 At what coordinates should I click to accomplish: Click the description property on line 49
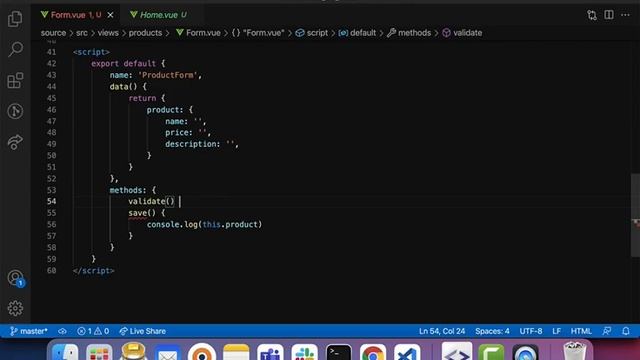point(191,144)
